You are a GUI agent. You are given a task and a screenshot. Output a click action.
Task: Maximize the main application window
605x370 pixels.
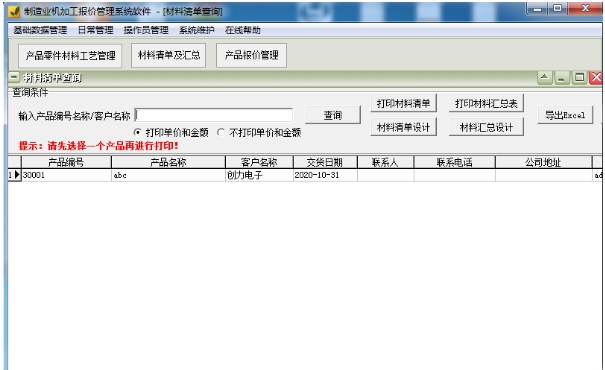coord(557,8)
